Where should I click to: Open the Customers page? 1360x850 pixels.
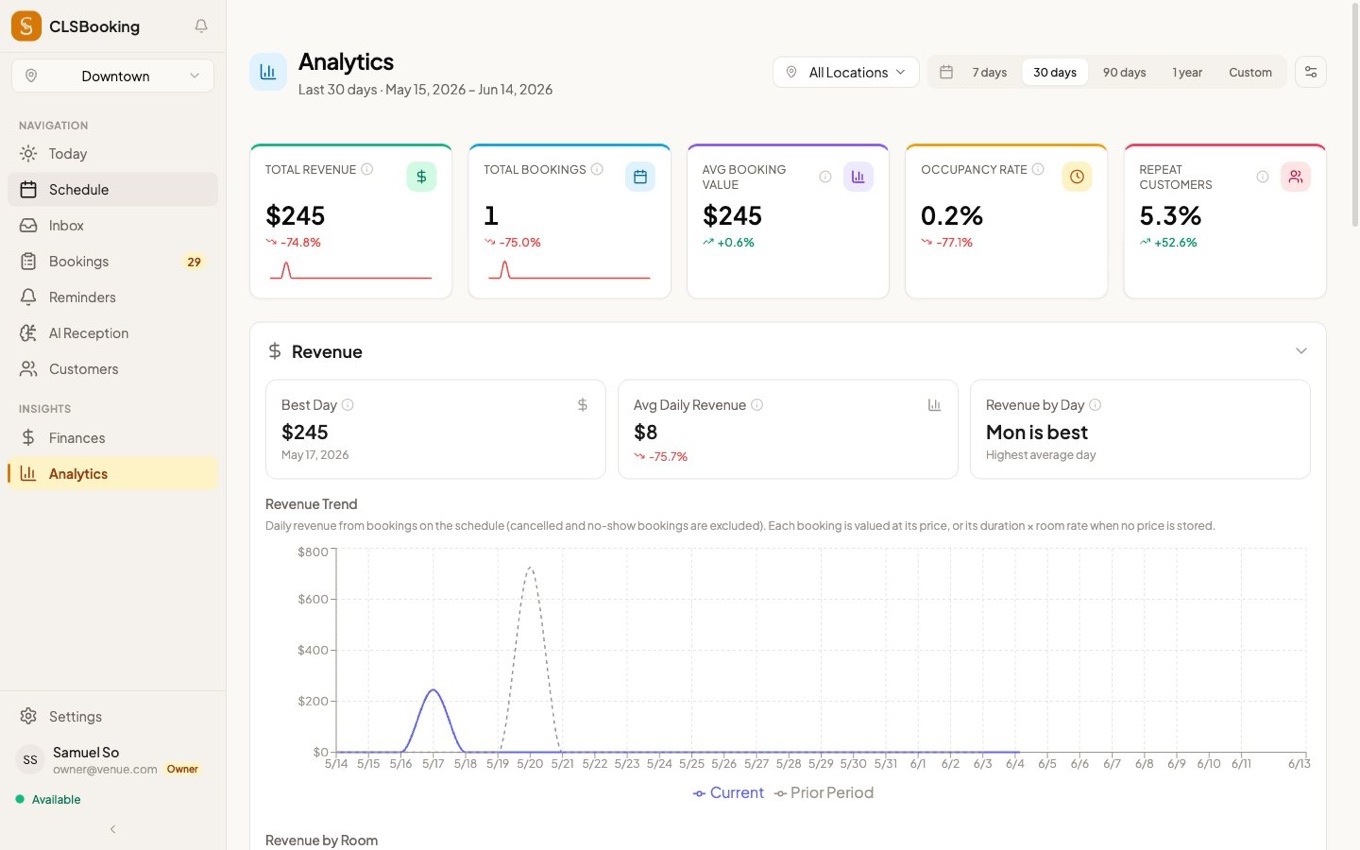coord(113,369)
